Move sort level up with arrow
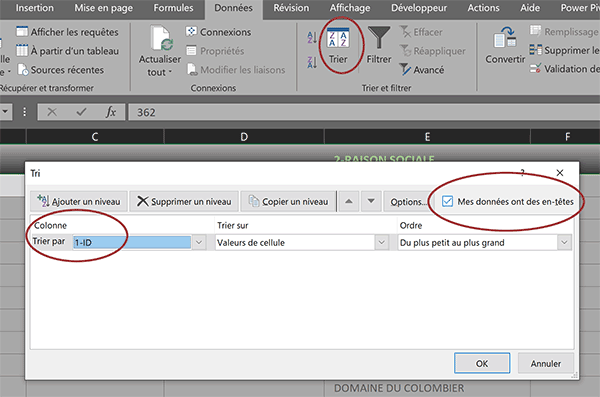The image size is (600, 397). click(349, 201)
